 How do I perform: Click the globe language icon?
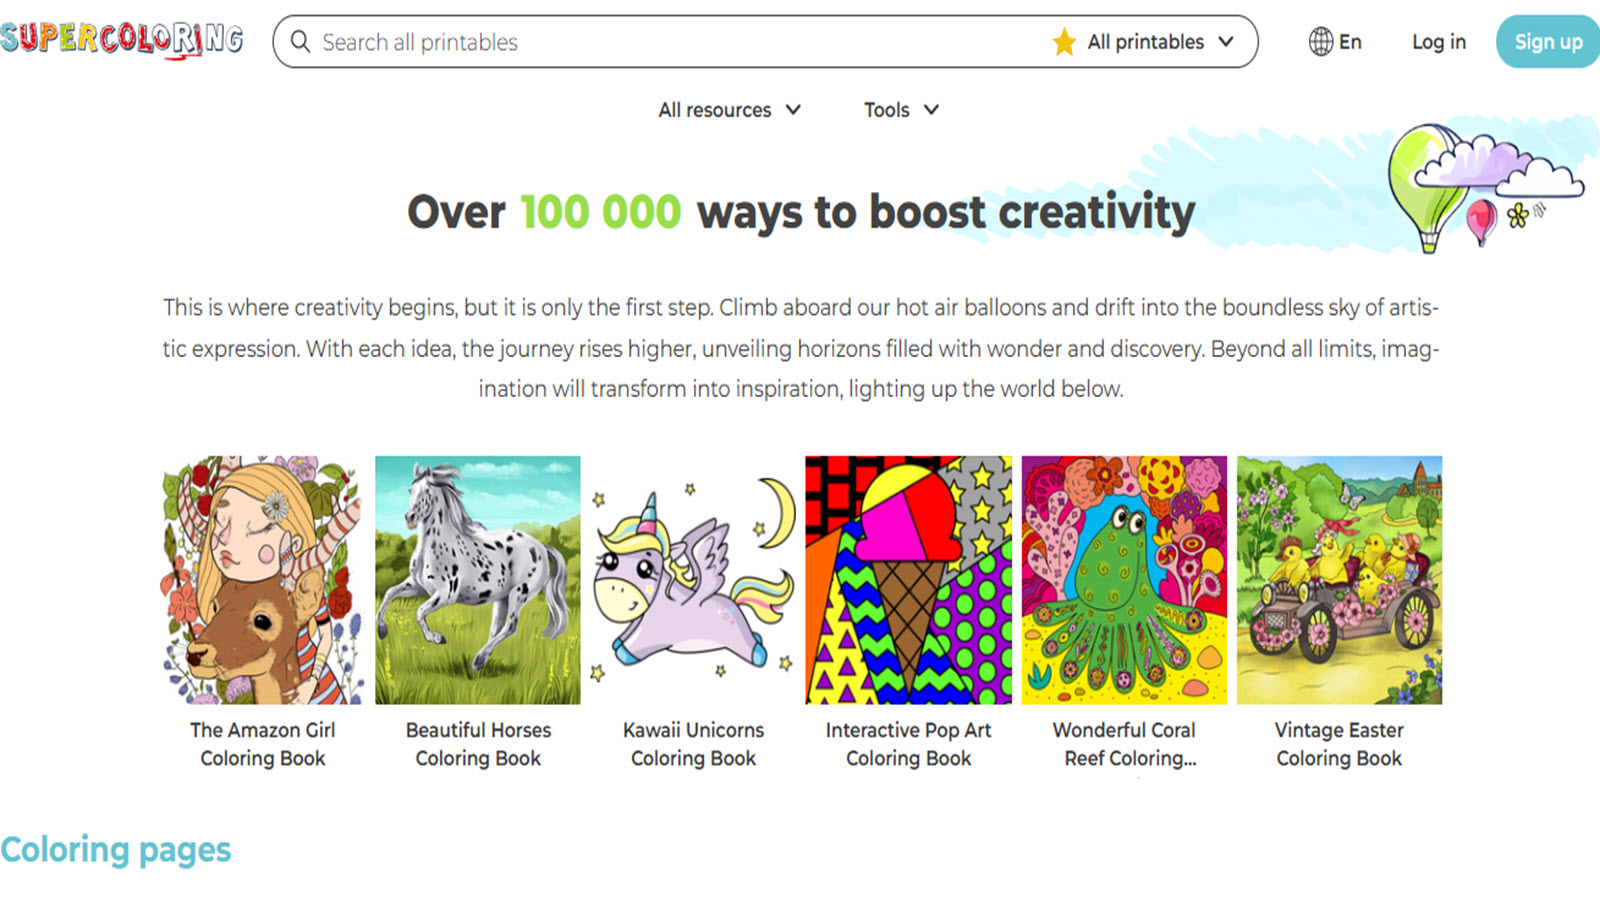(1321, 42)
